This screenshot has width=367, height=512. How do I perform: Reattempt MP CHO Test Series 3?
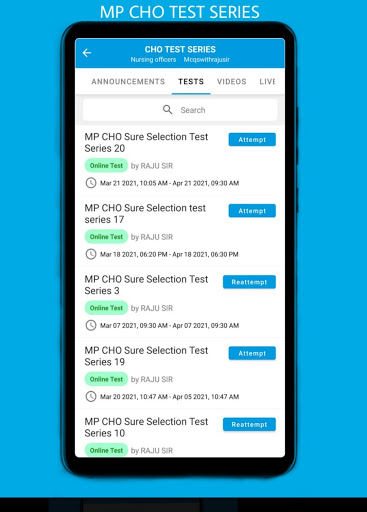pyautogui.click(x=249, y=282)
